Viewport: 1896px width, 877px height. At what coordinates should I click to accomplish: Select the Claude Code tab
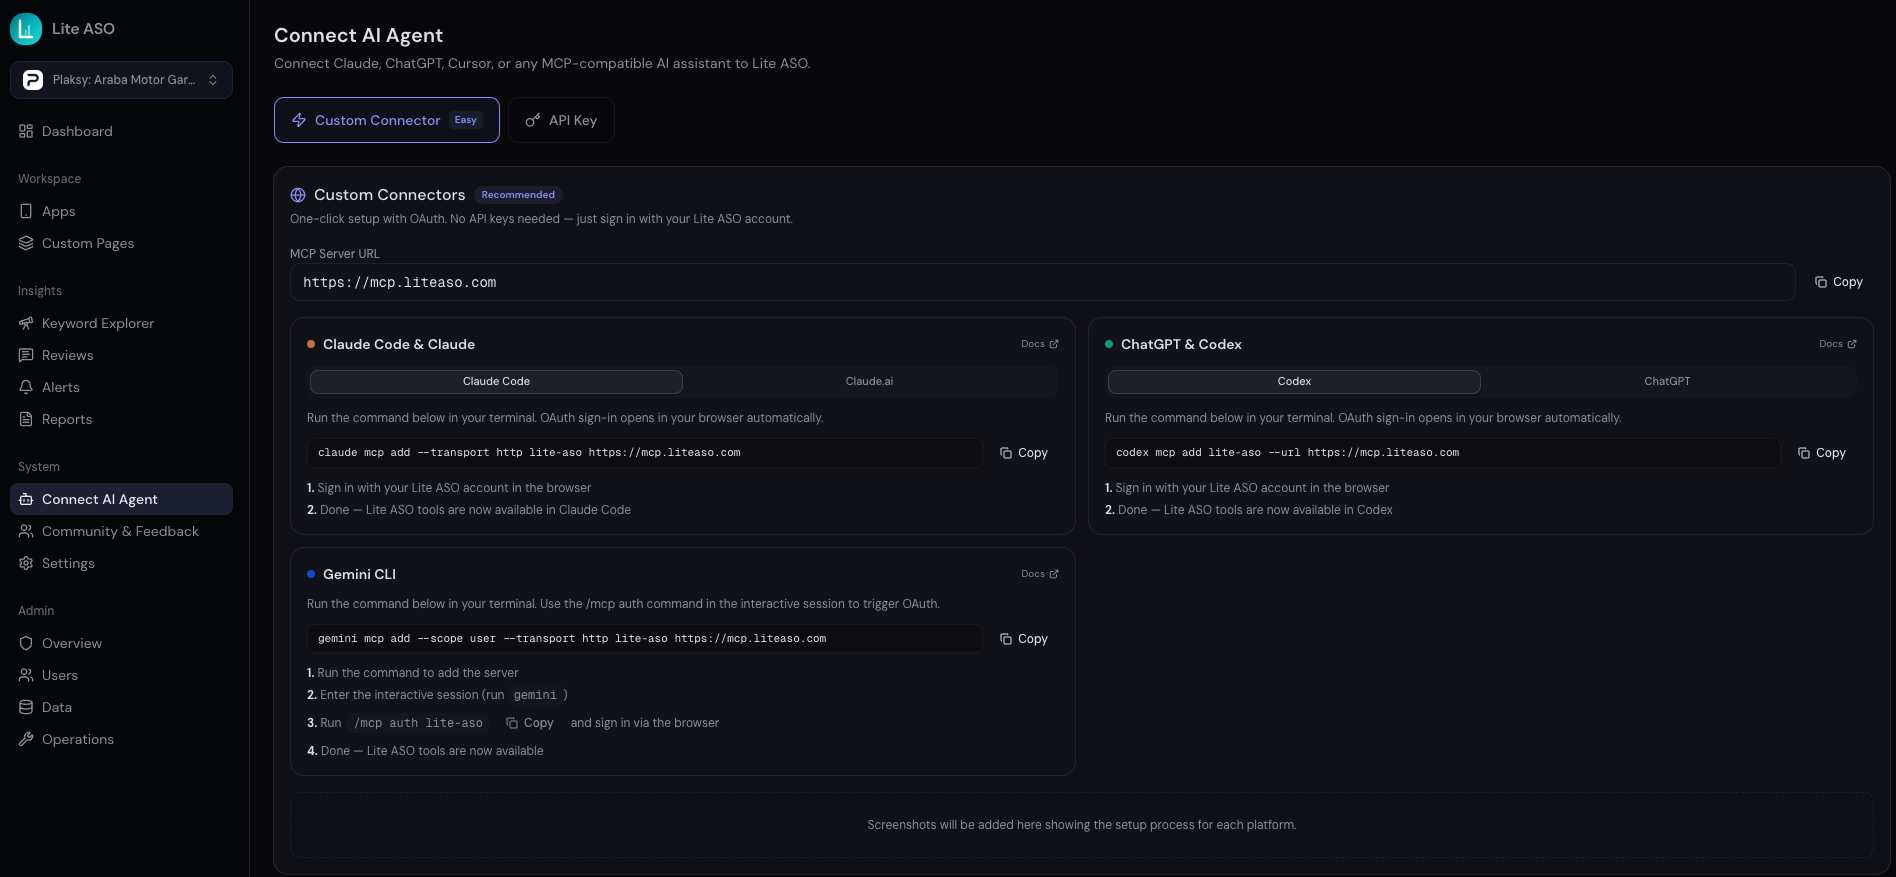496,381
